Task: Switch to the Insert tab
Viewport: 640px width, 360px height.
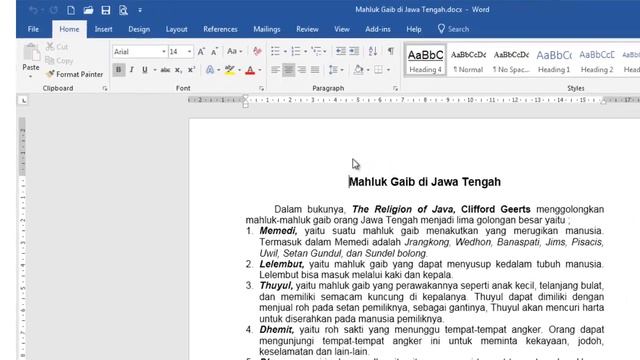Action: 103,29
